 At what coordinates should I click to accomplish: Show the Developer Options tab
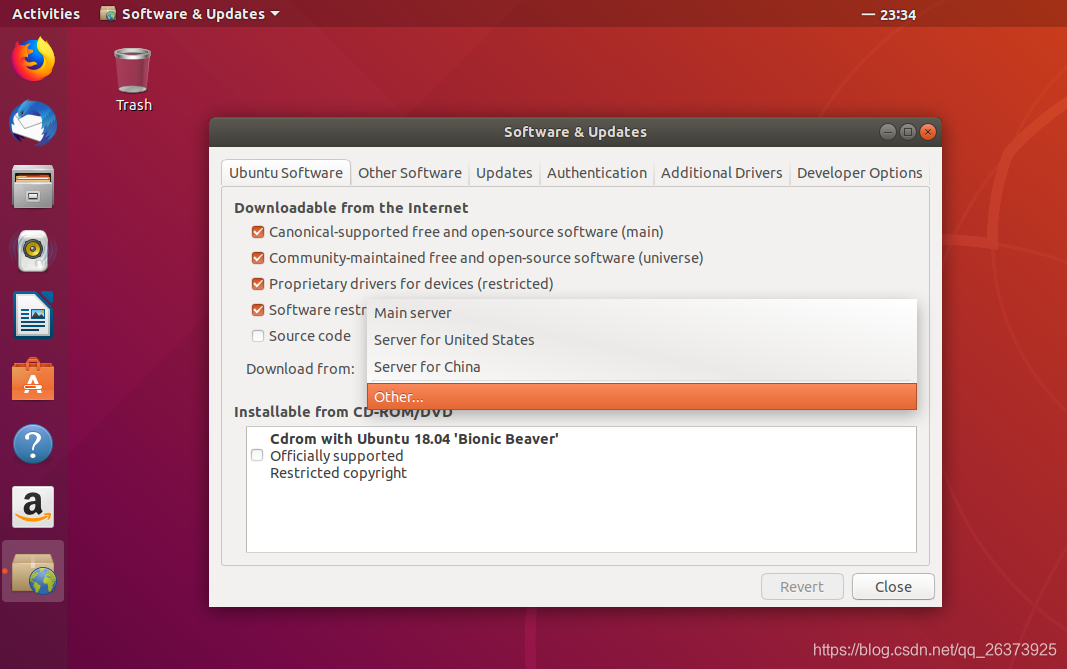[859, 173]
